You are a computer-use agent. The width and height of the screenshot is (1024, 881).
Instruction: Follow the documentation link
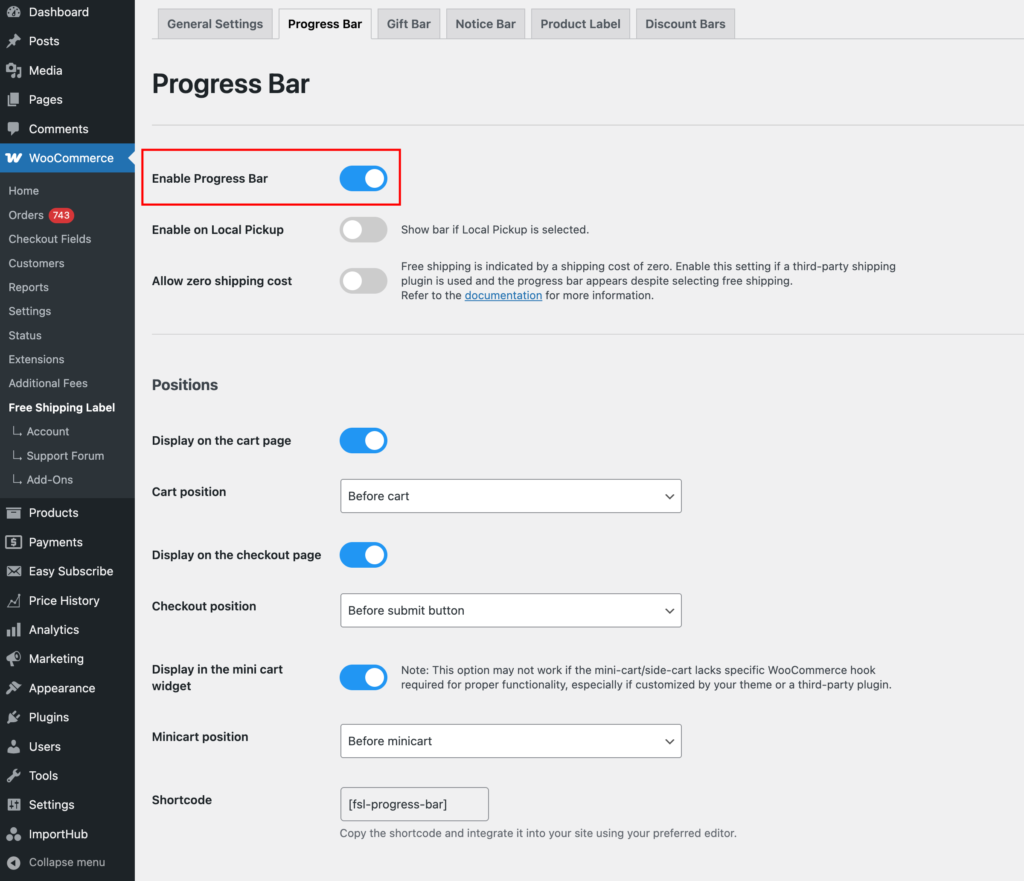[x=503, y=296]
